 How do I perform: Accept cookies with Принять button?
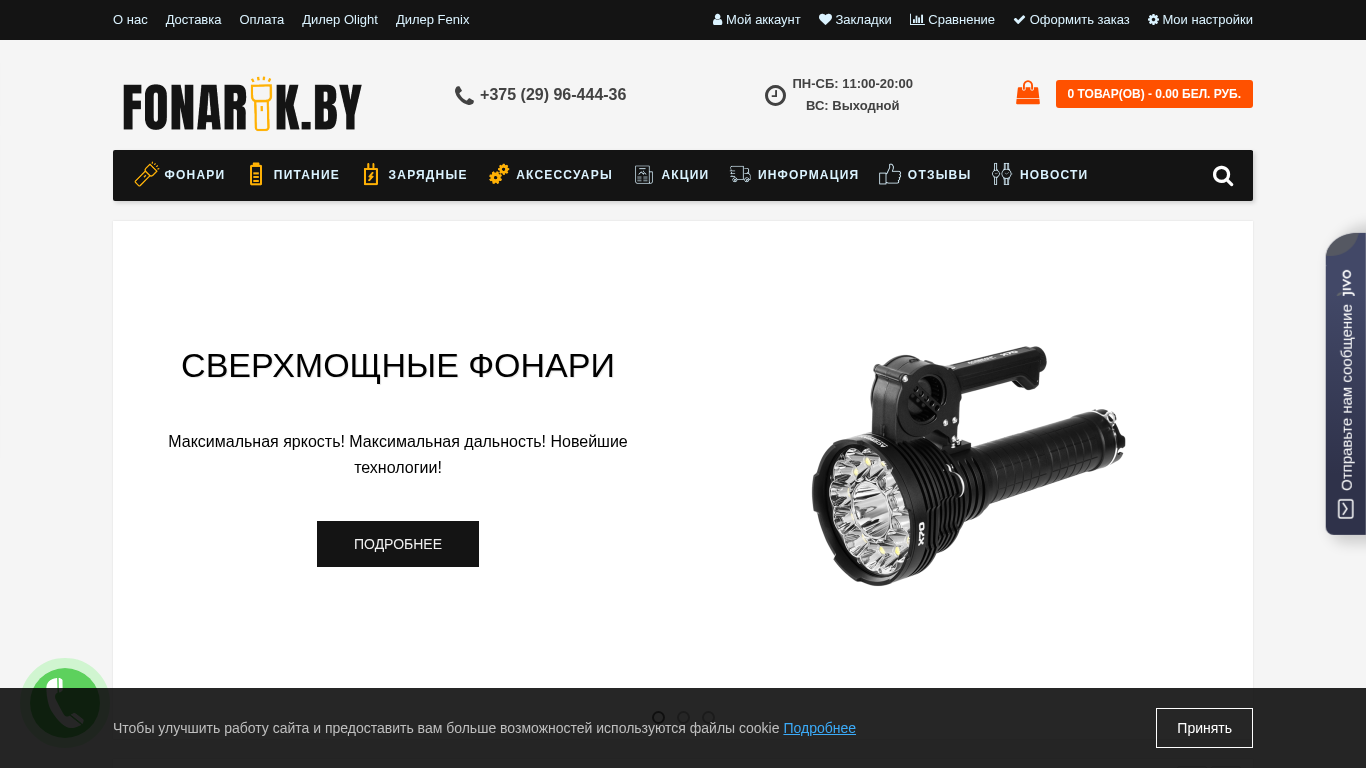pyautogui.click(x=1204, y=728)
